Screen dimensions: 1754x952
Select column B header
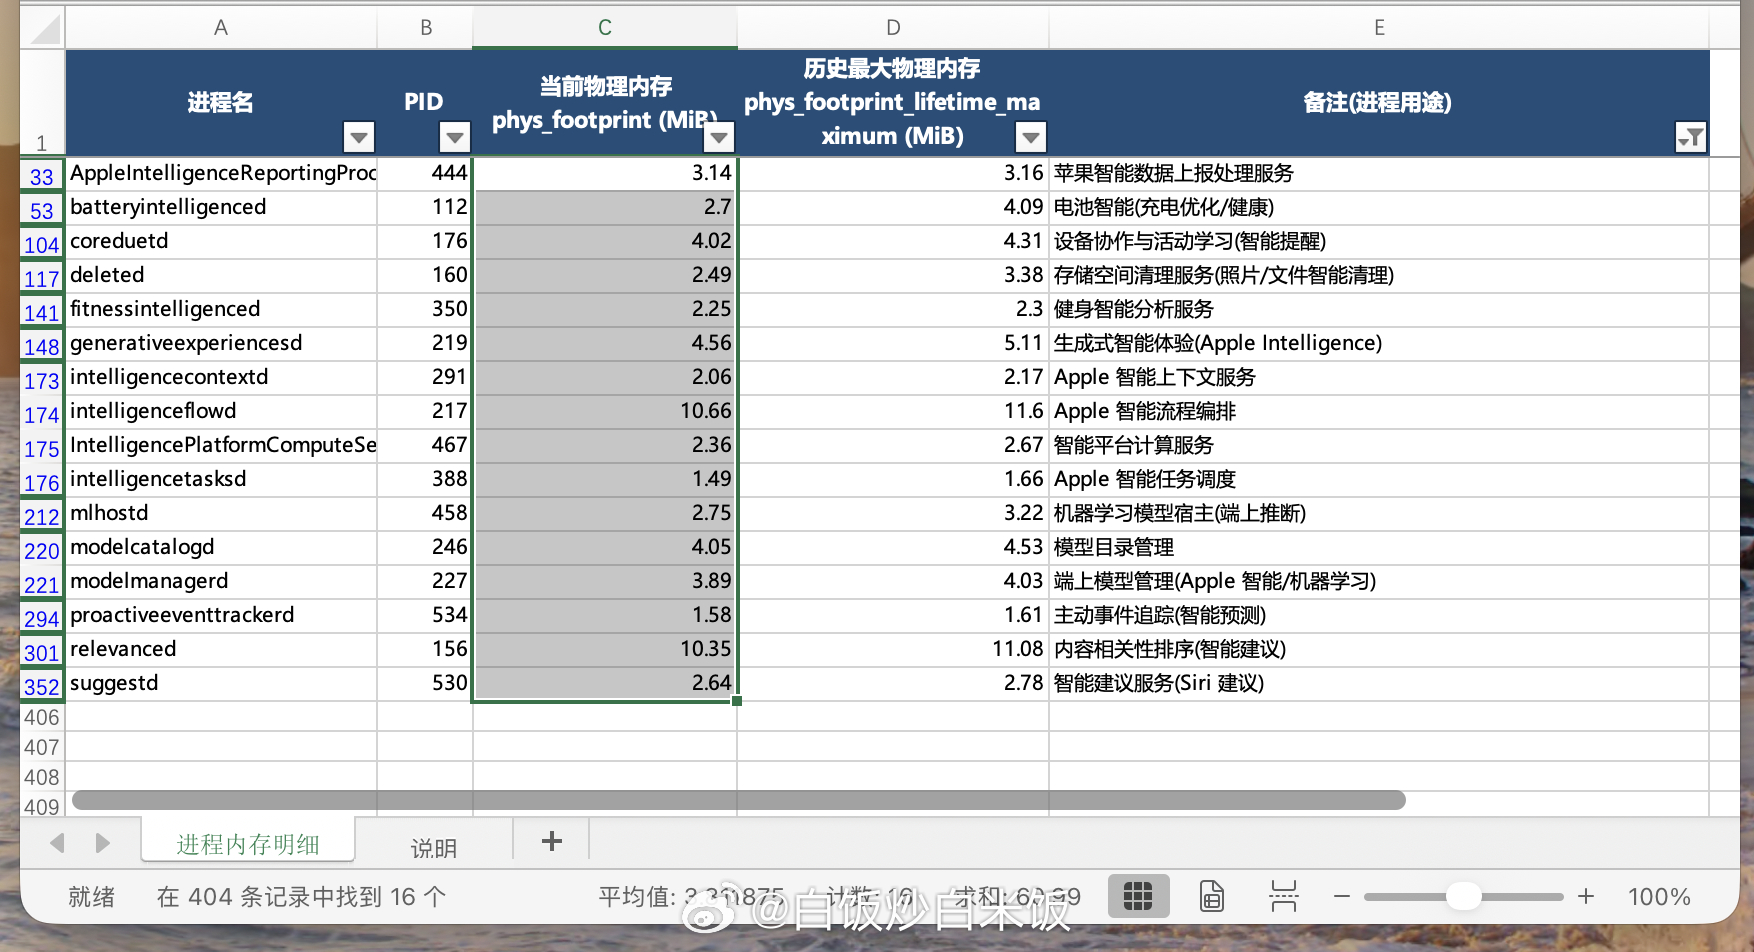pos(425,28)
